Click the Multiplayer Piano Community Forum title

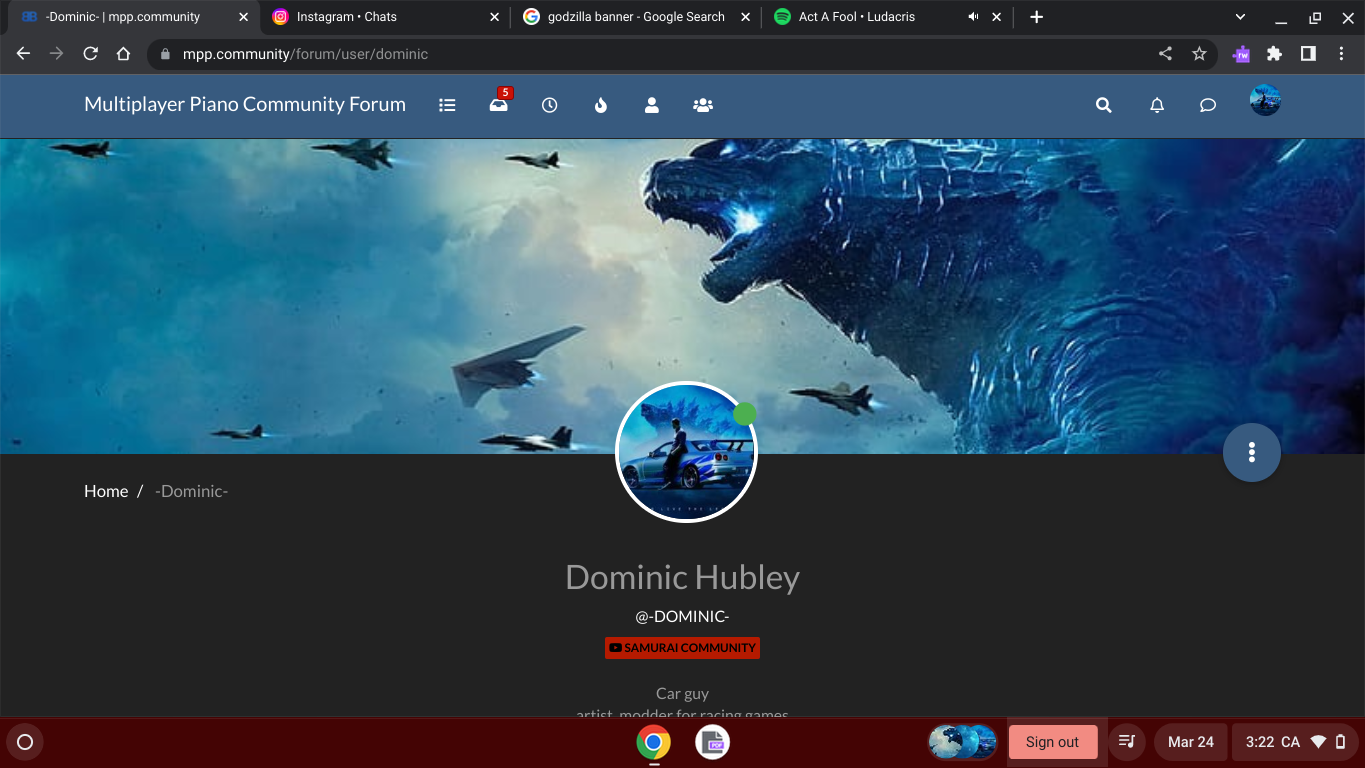[245, 104]
